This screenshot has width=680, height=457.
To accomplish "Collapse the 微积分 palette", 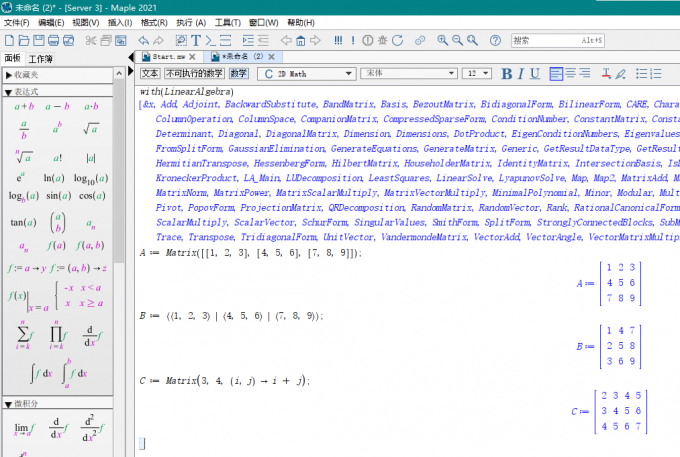I will [8, 404].
